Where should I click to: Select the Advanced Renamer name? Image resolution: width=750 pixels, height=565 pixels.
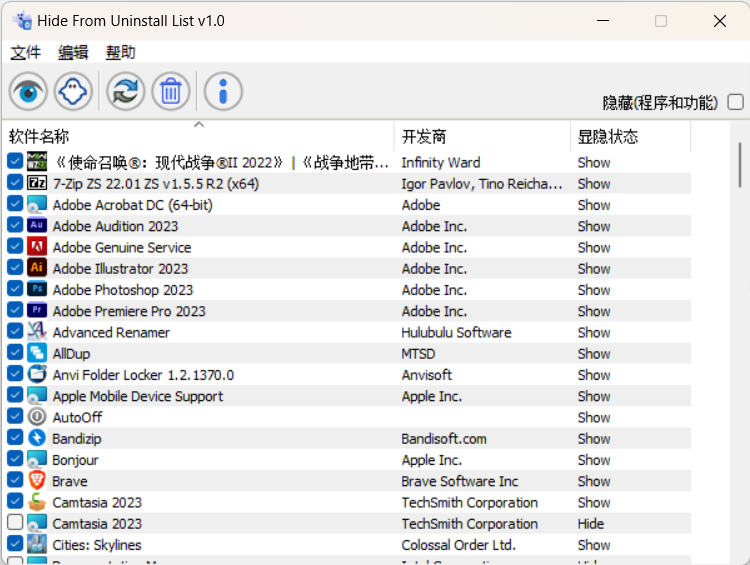(111, 332)
